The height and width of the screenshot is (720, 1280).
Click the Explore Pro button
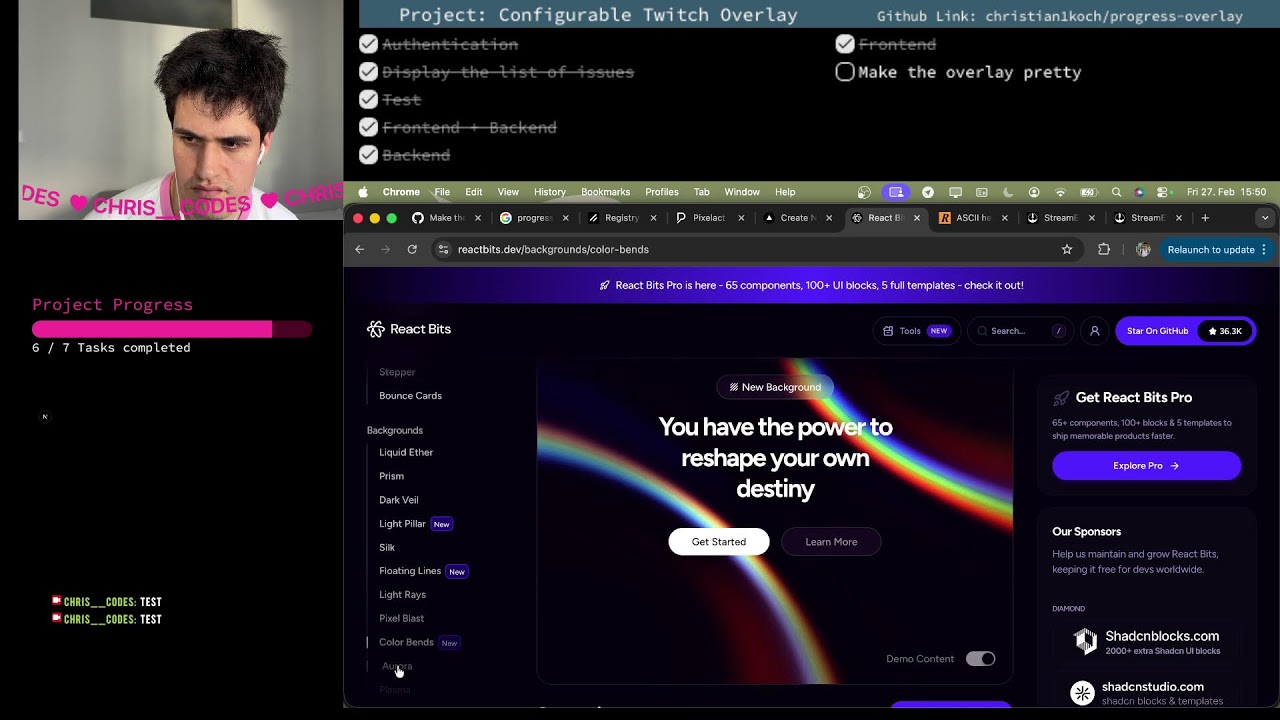click(x=1146, y=466)
